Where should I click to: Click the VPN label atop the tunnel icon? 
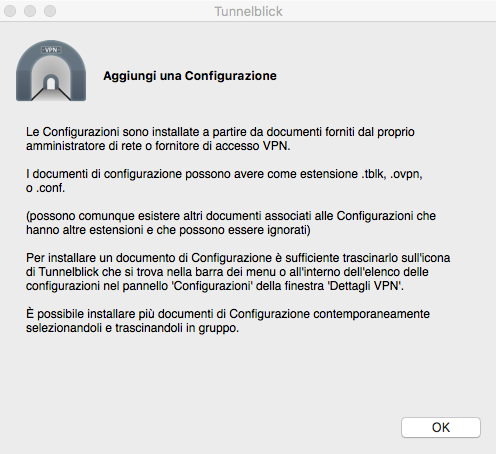click(x=51, y=50)
